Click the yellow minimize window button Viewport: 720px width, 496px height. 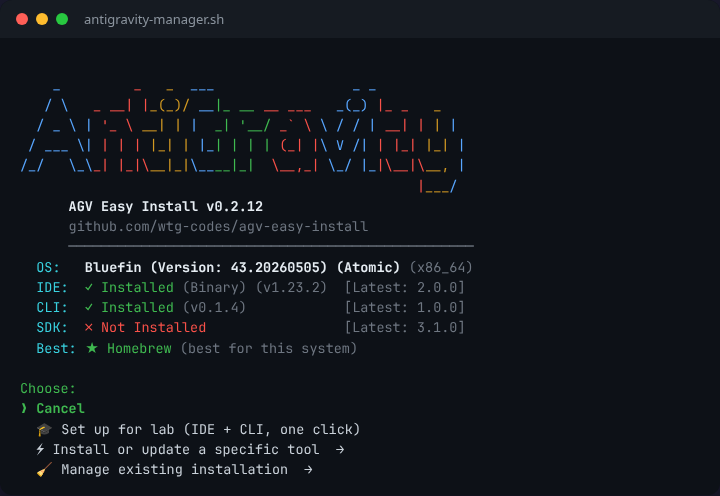point(42,19)
